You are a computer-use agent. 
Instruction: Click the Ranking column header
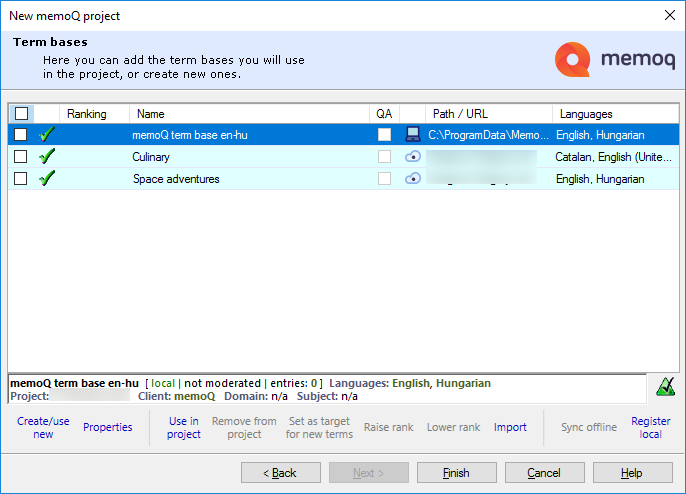[x=86, y=114]
